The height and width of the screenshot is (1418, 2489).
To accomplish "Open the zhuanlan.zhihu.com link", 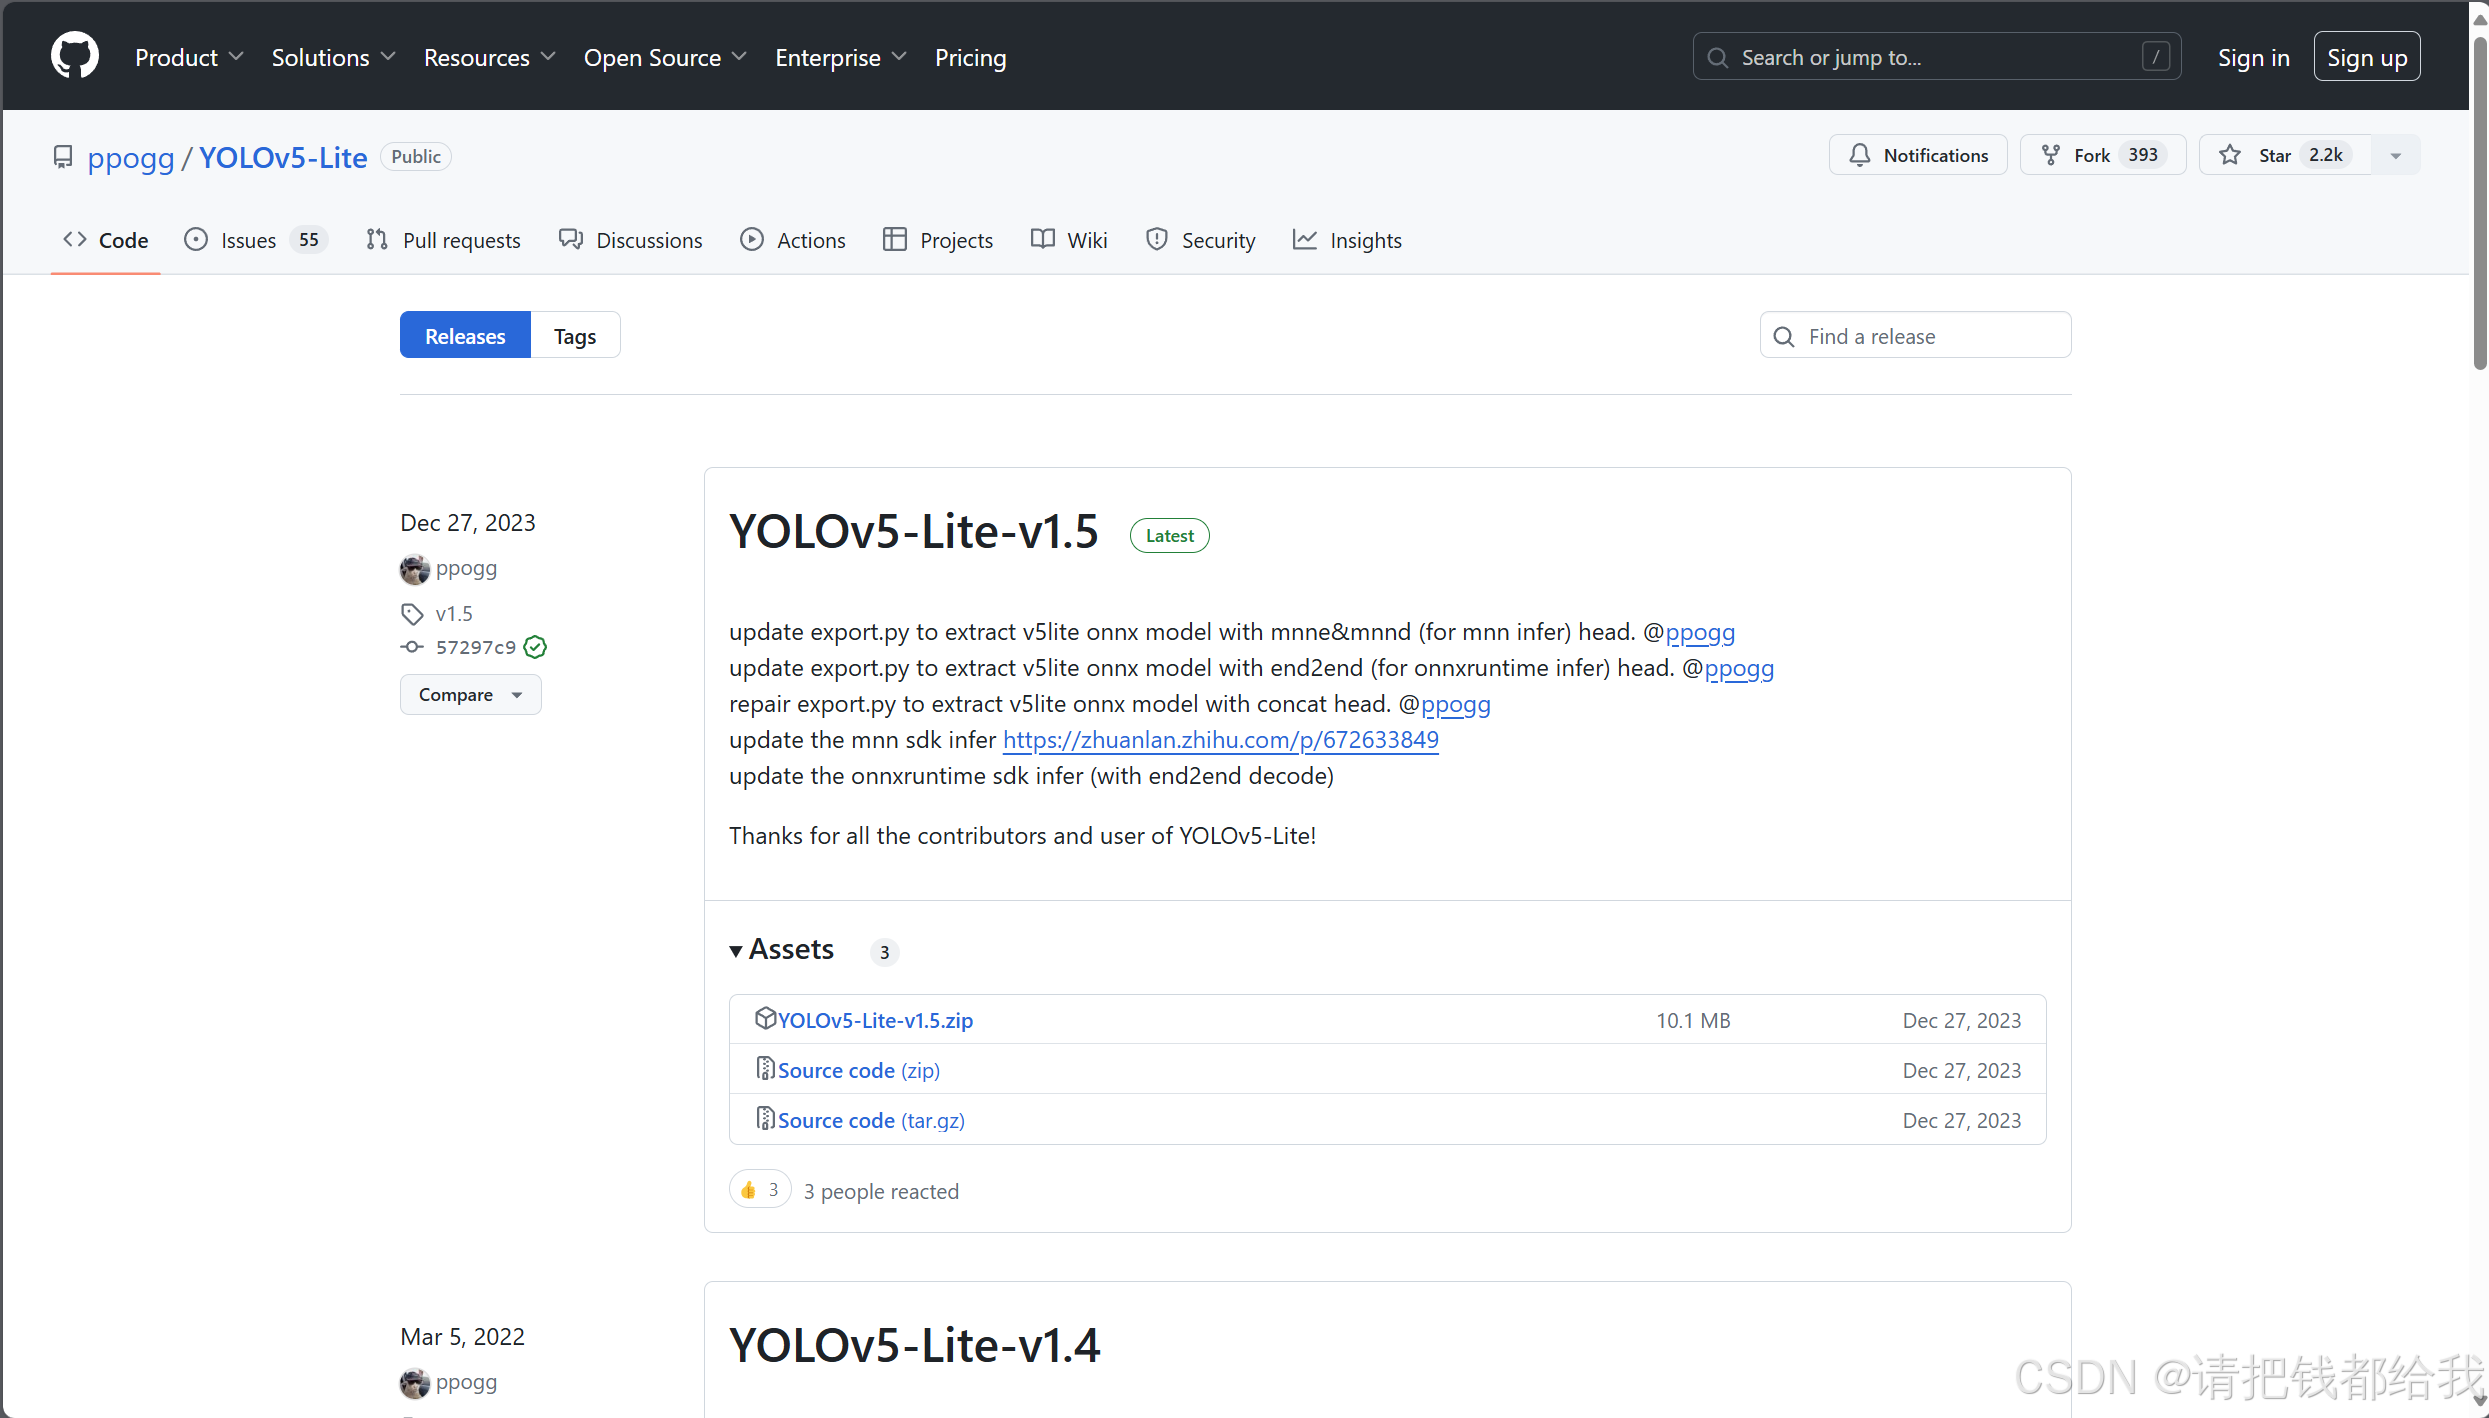I will click(x=1221, y=740).
